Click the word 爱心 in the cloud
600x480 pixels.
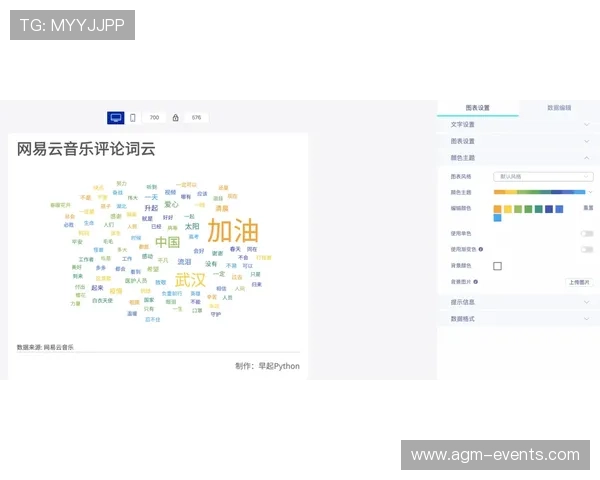tap(171, 204)
